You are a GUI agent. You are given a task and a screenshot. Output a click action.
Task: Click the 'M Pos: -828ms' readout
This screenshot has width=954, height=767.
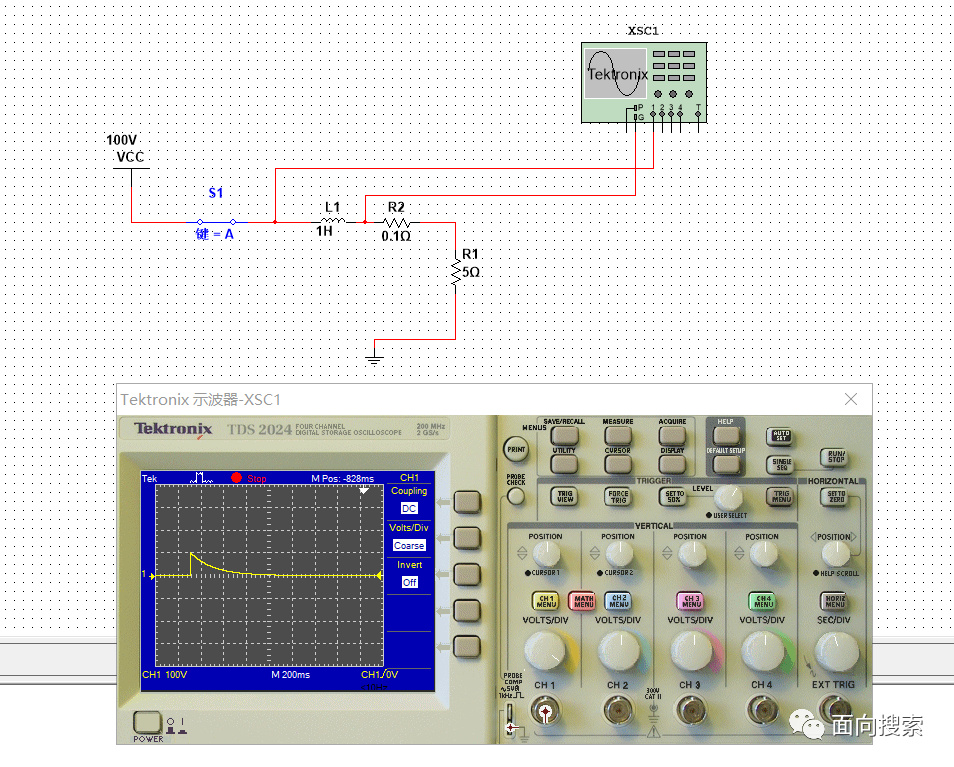(x=343, y=479)
